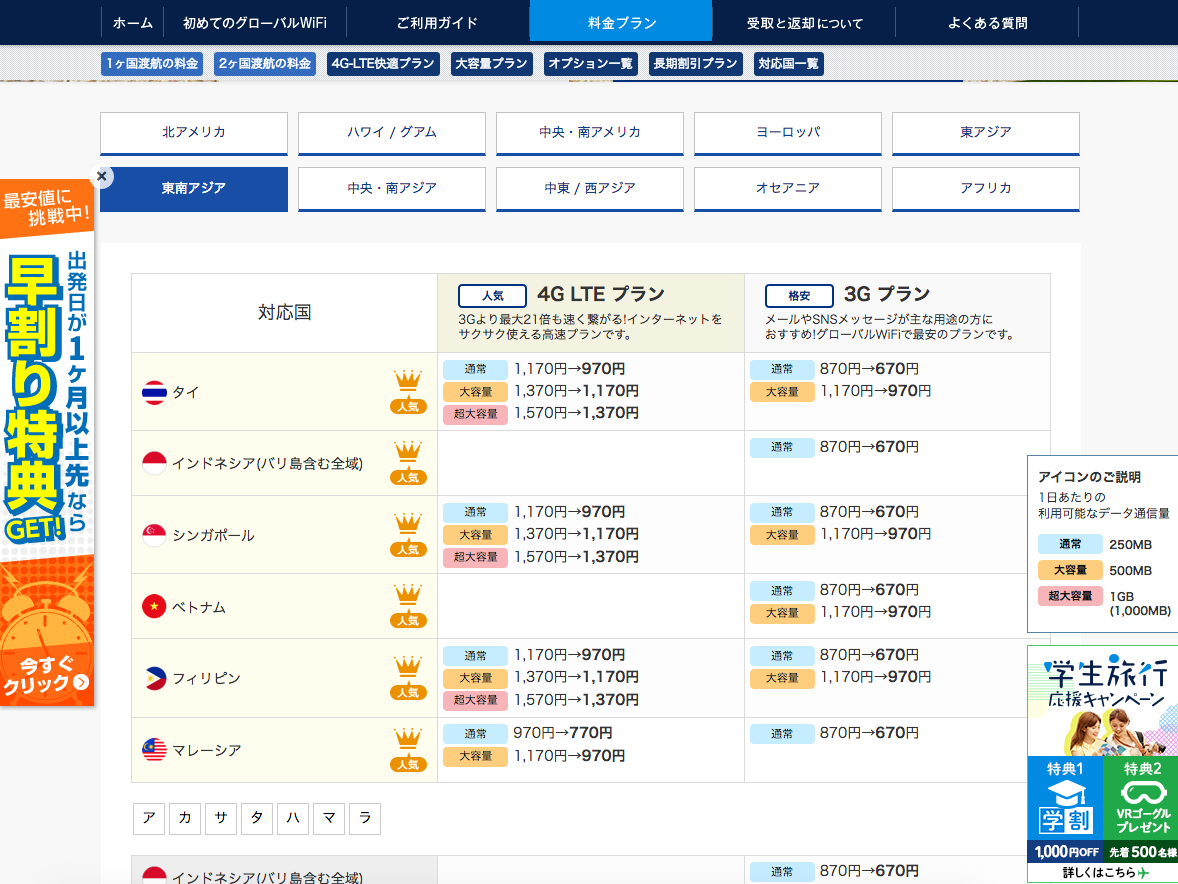Image resolution: width=1178 pixels, height=884 pixels.
Task: Jump to countries starting with カ
Action: pos(184,818)
